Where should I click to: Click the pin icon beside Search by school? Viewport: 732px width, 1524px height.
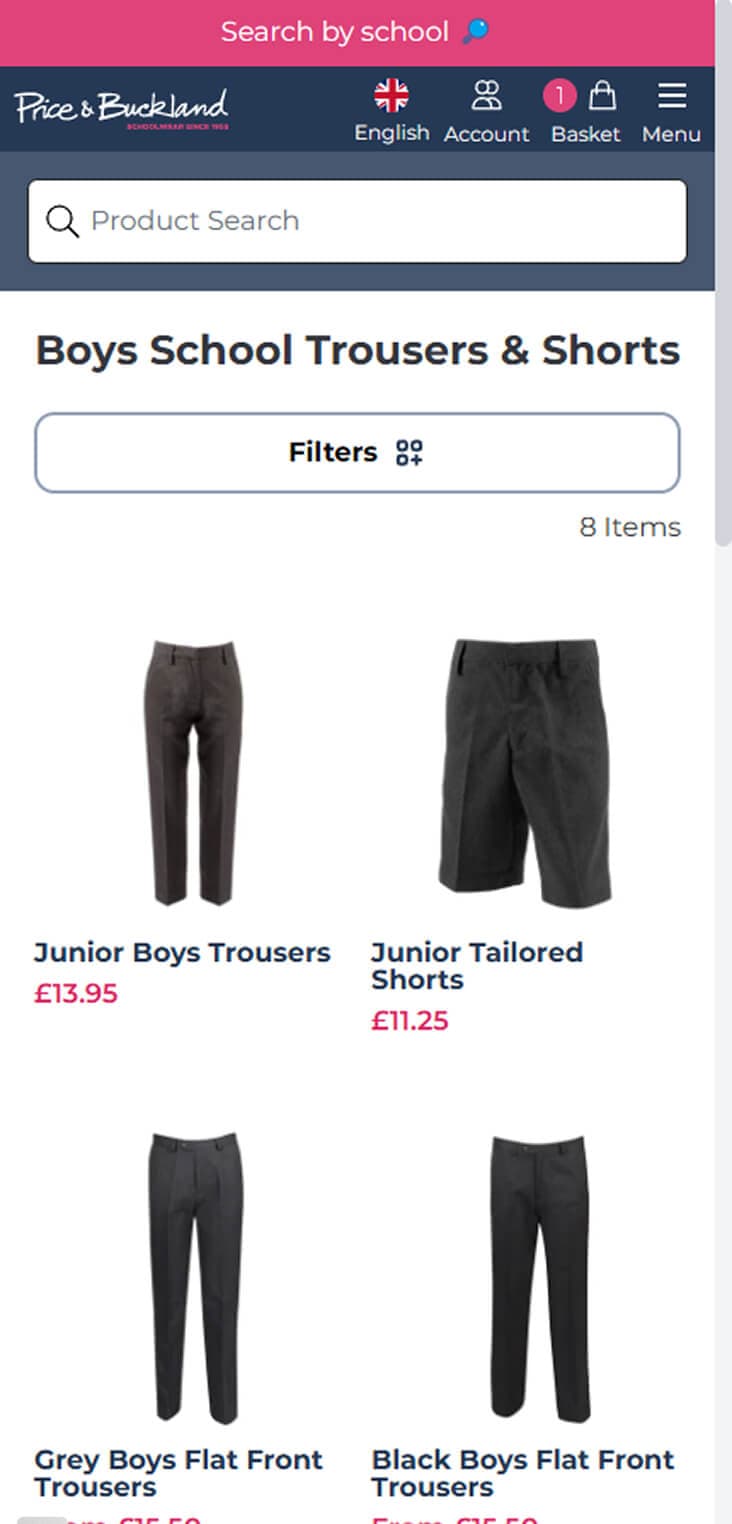[476, 32]
